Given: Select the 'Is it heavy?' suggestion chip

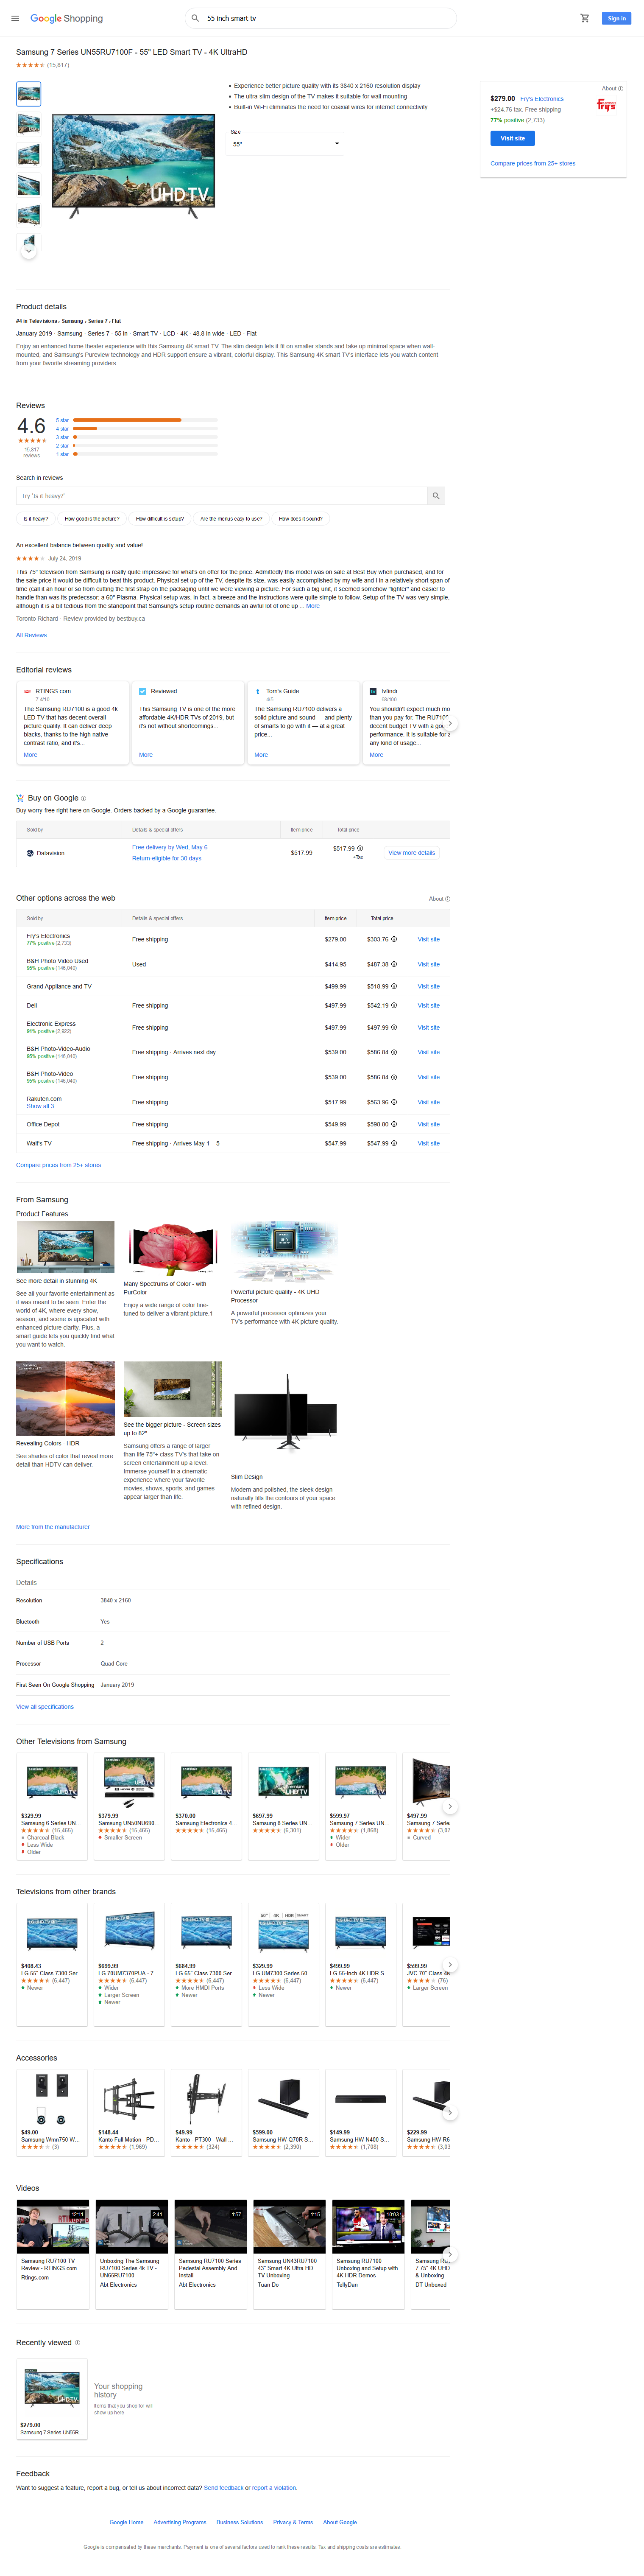Looking at the screenshot, I should click(x=36, y=519).
